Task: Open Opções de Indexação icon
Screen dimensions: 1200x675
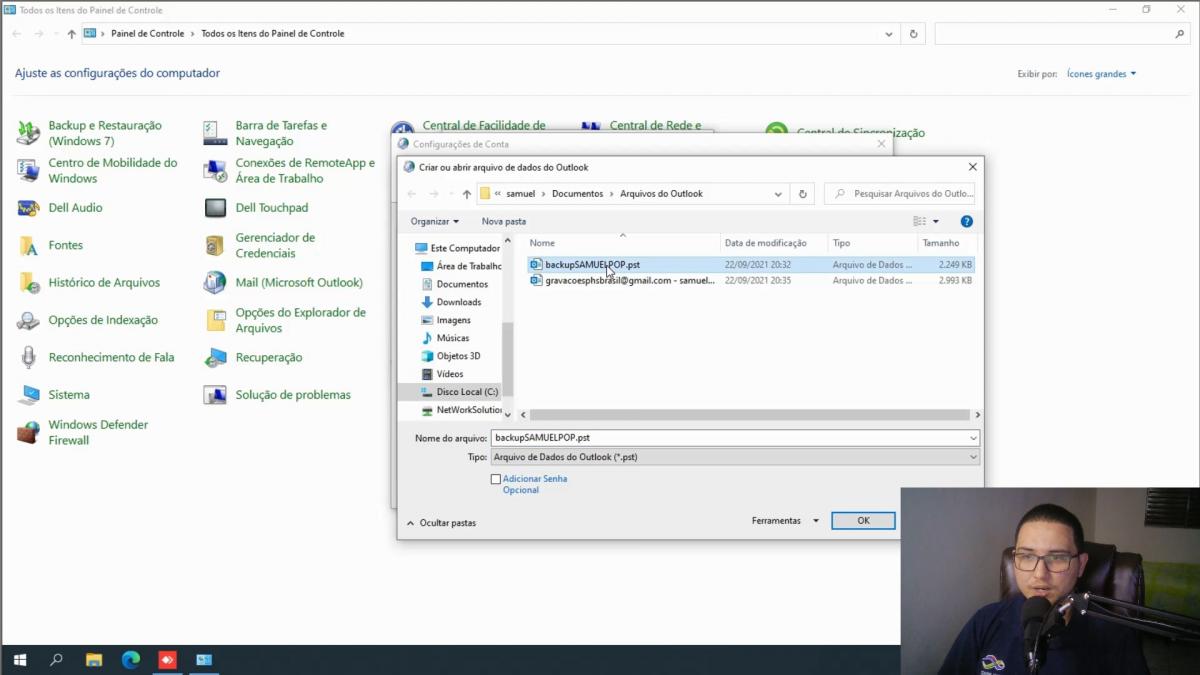Action: [x=29, y=320]
